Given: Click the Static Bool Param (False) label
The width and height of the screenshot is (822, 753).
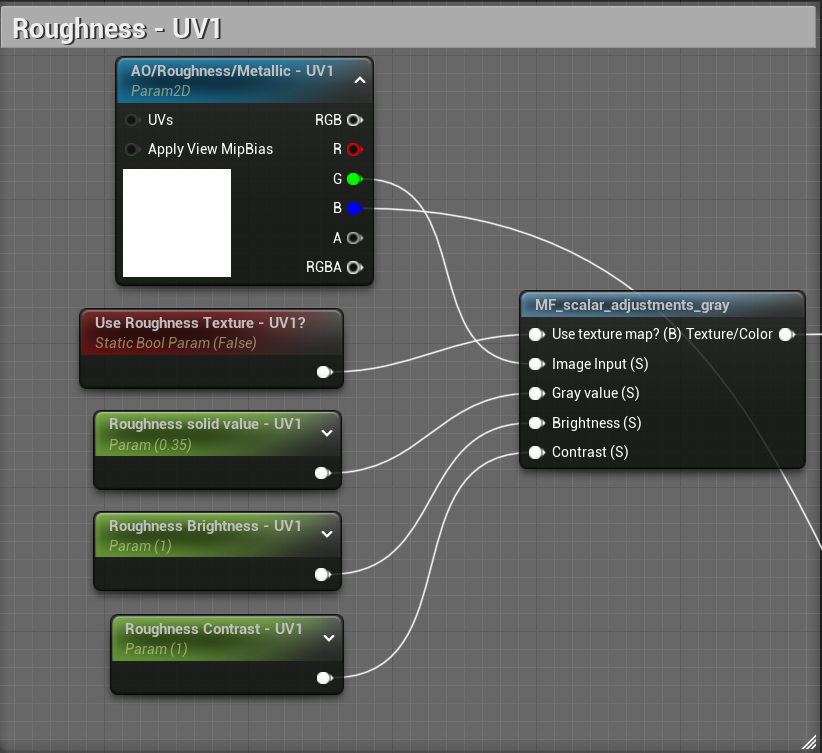Looking at the screenshot, I should click(x=176, y=343).
